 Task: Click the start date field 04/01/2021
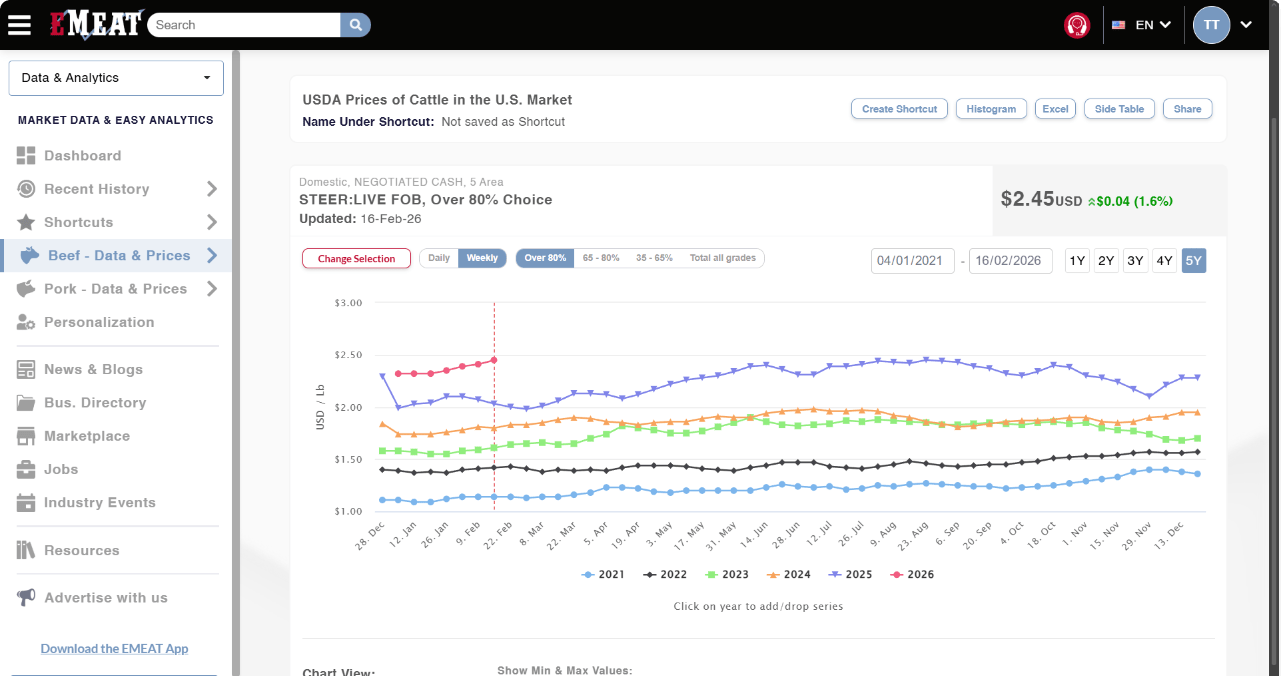click(910, 261)
